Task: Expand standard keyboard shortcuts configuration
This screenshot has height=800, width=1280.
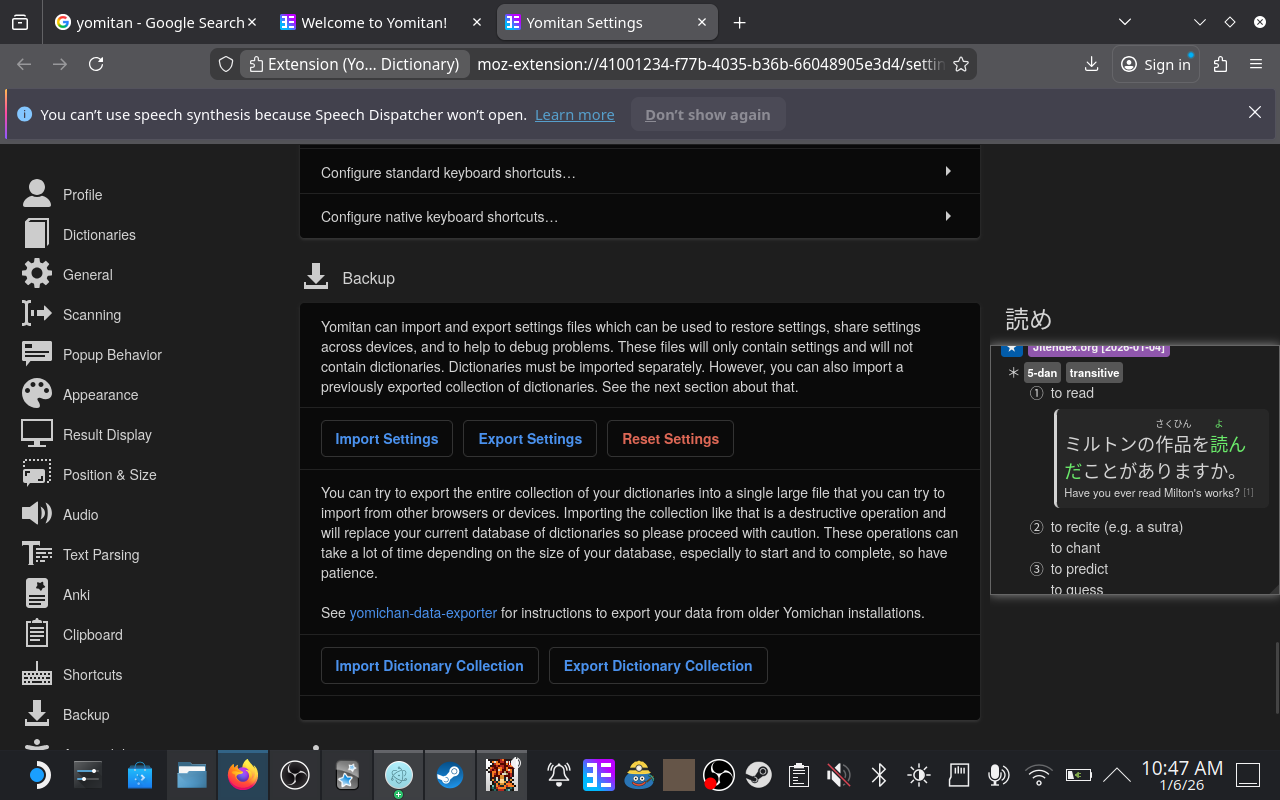Action: pyautogui.click(x=640, y=171)
